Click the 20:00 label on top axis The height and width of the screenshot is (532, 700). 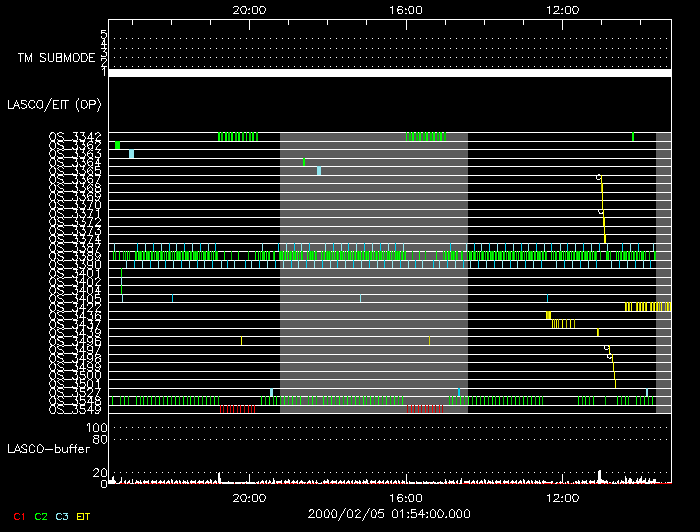click(249, 10)
